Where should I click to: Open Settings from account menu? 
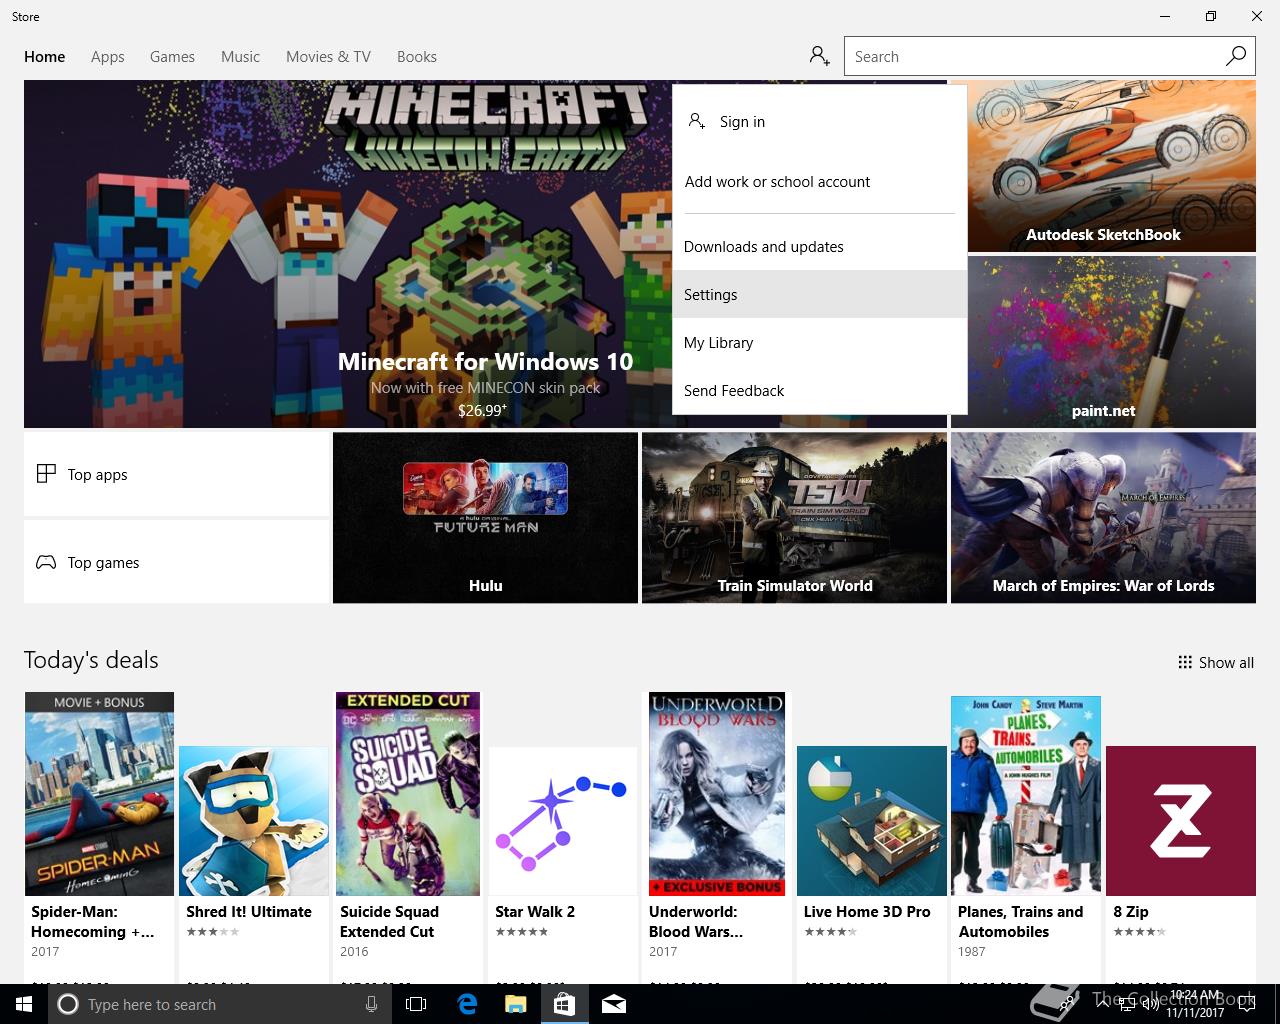[x=820, y=294]
